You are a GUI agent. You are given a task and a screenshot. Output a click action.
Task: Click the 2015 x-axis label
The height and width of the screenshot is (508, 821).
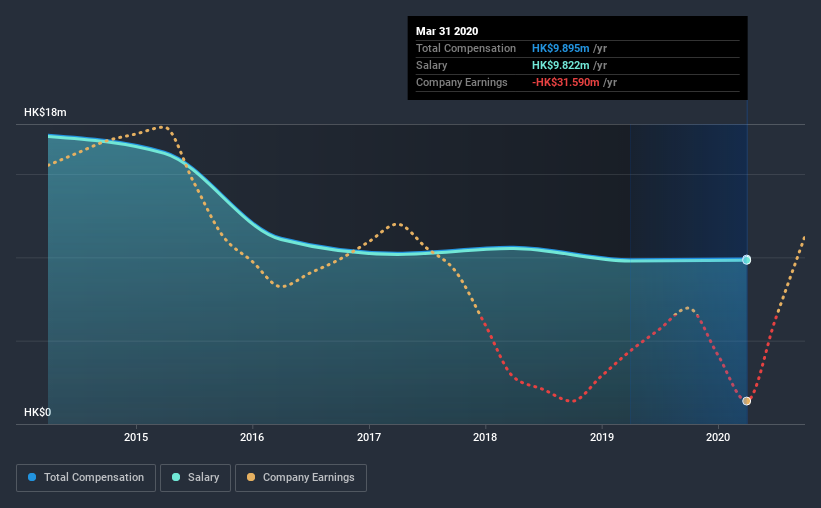pos(136,437)
